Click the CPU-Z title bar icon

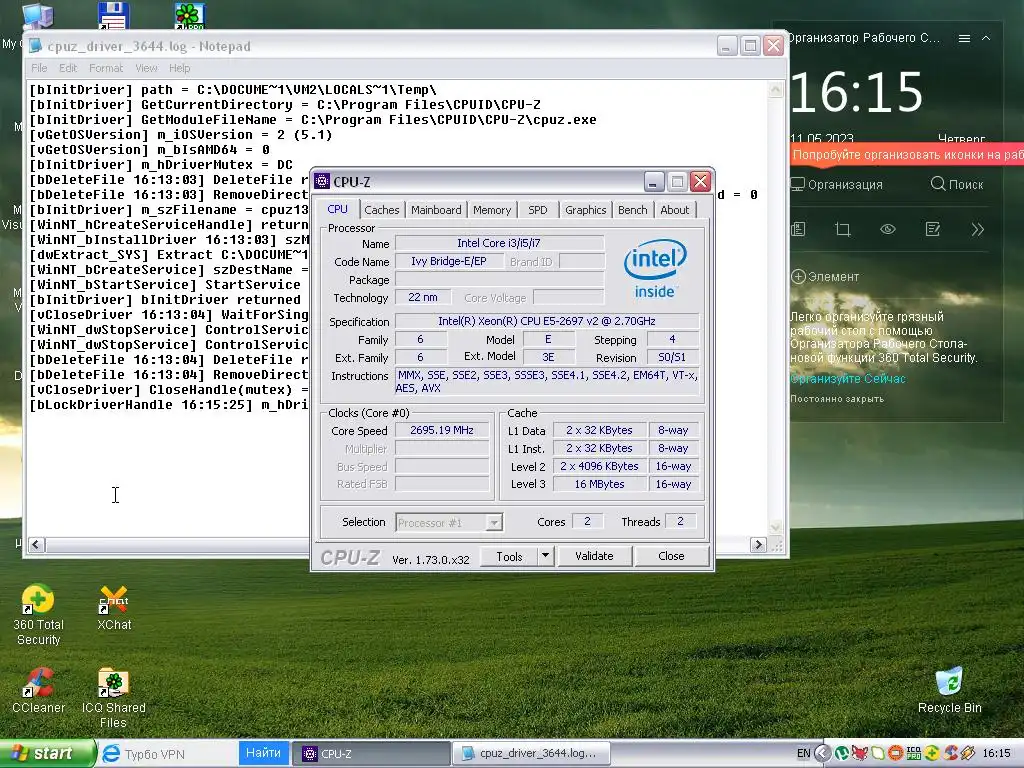(322, 181)
